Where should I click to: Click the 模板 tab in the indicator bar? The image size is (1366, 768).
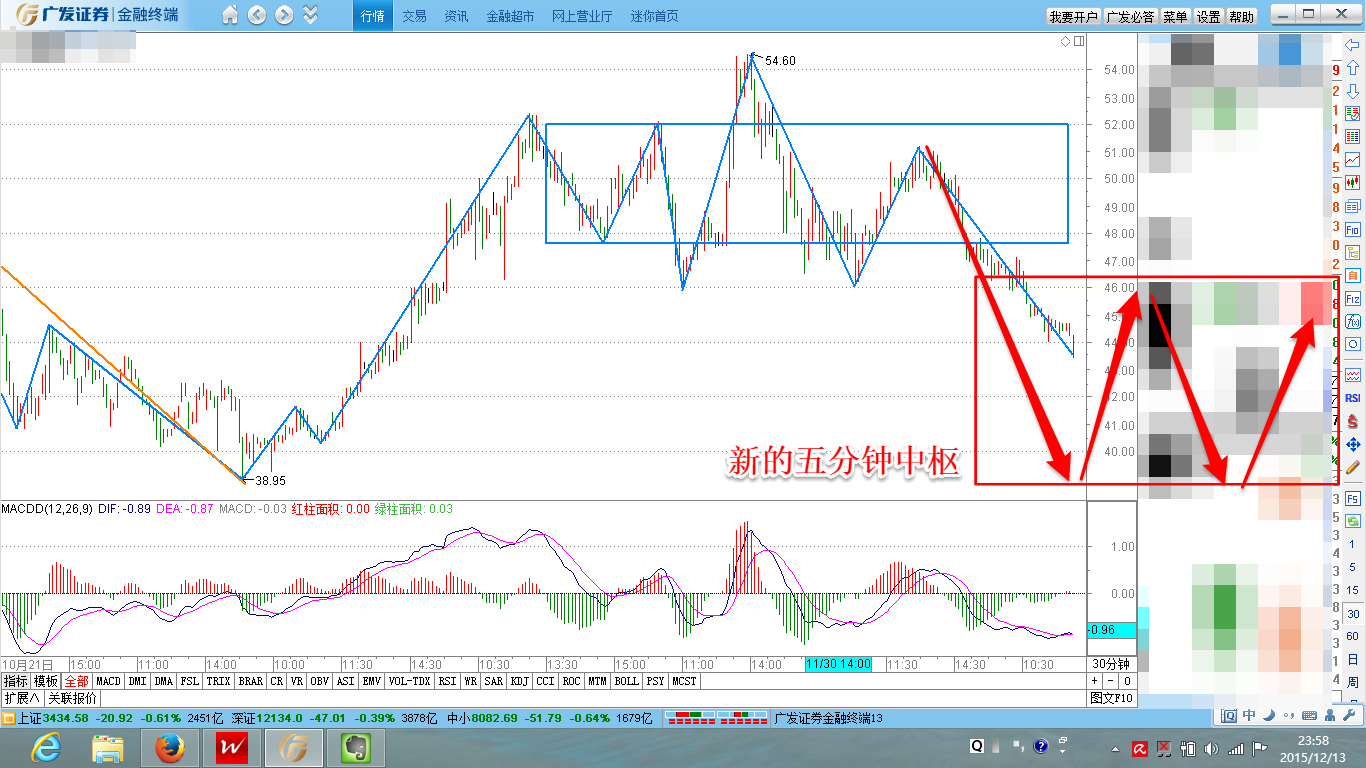click(46, 681)
